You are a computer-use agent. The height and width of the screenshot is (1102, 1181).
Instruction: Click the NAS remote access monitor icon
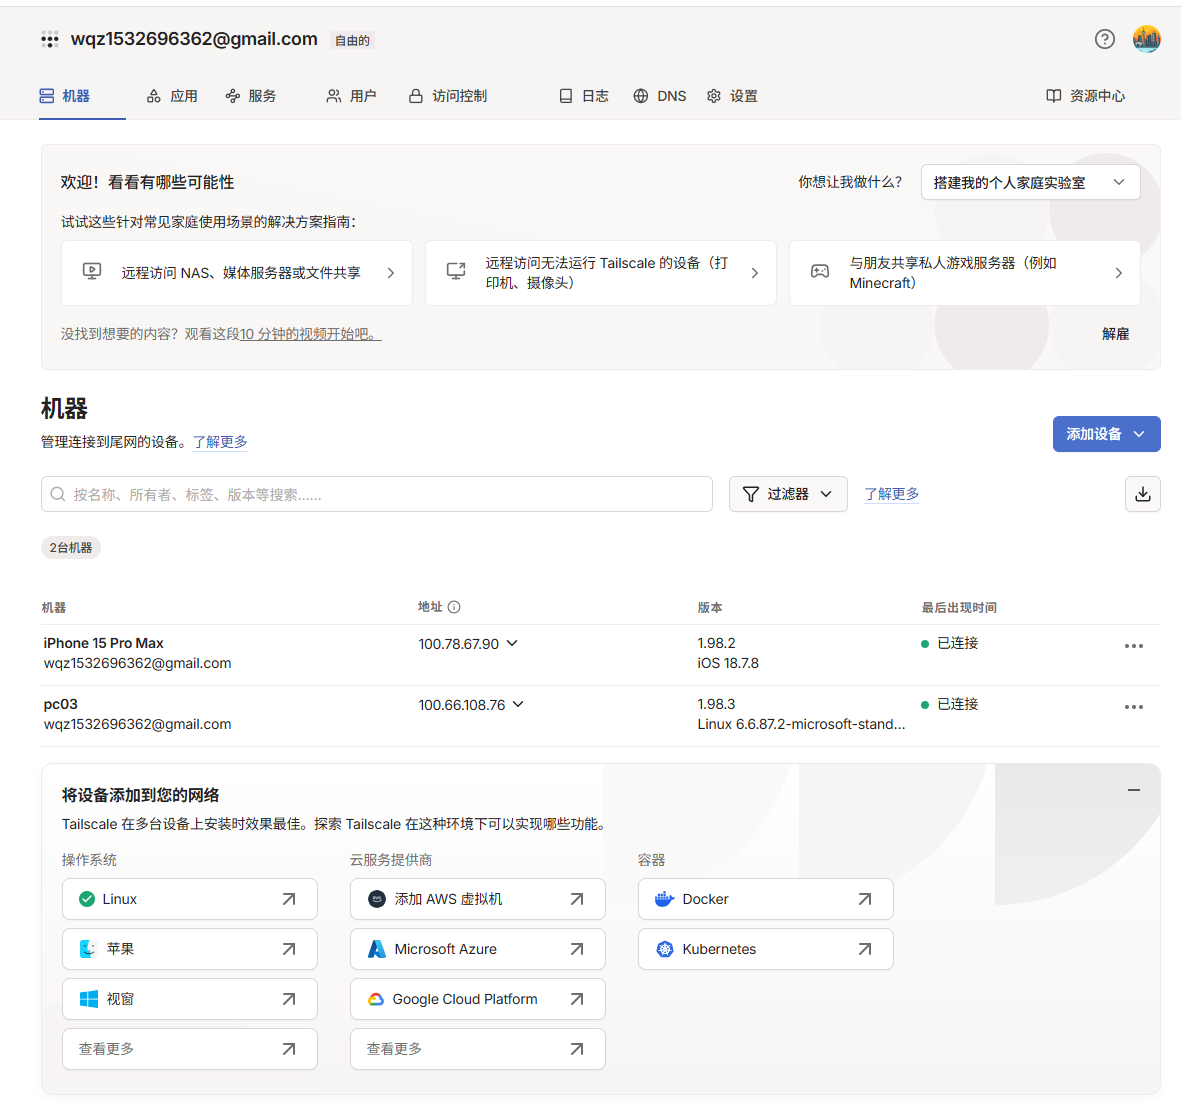(92, 272)
